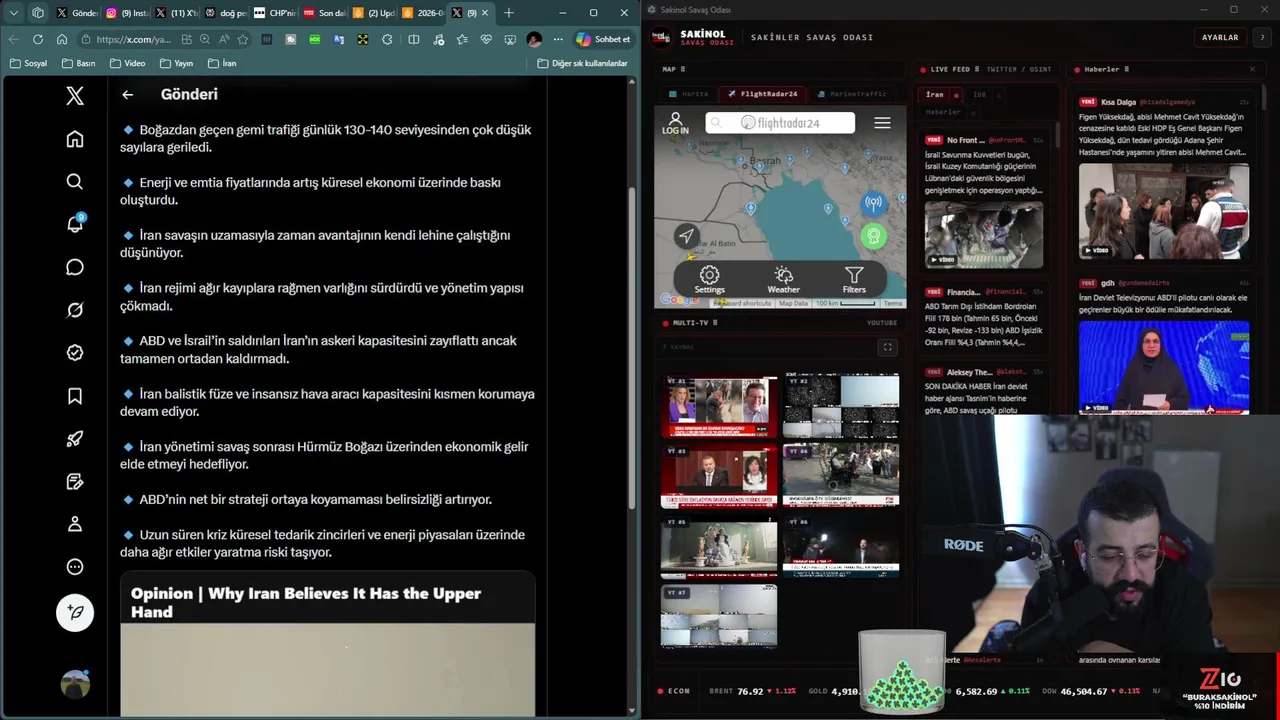Image resolution: width=1280 pixels, height=720 pixels.
Task: Open YT #1 stream thumbnail
Action: tap(719, 406)
